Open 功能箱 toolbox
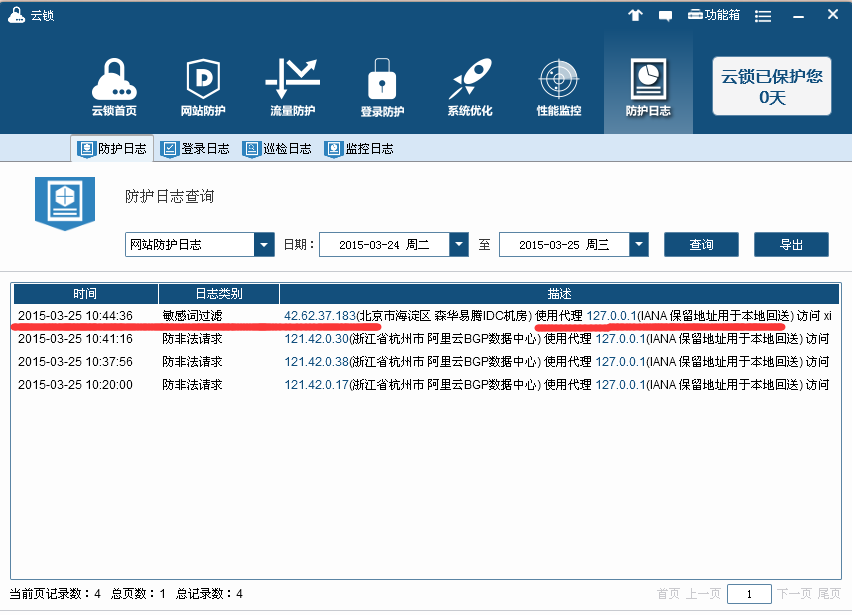Image resolution: width=852 pixels, height=615 pixels. 714,15
